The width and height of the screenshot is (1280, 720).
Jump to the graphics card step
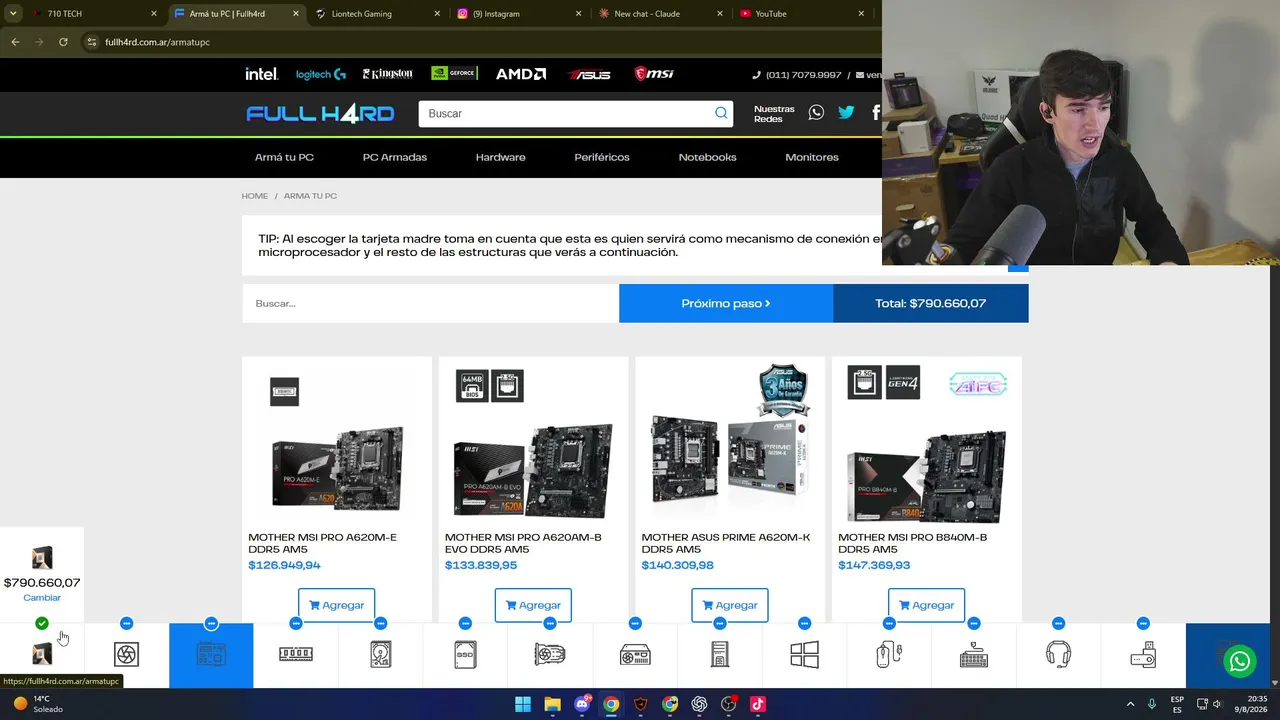click(x=550, y=654)
